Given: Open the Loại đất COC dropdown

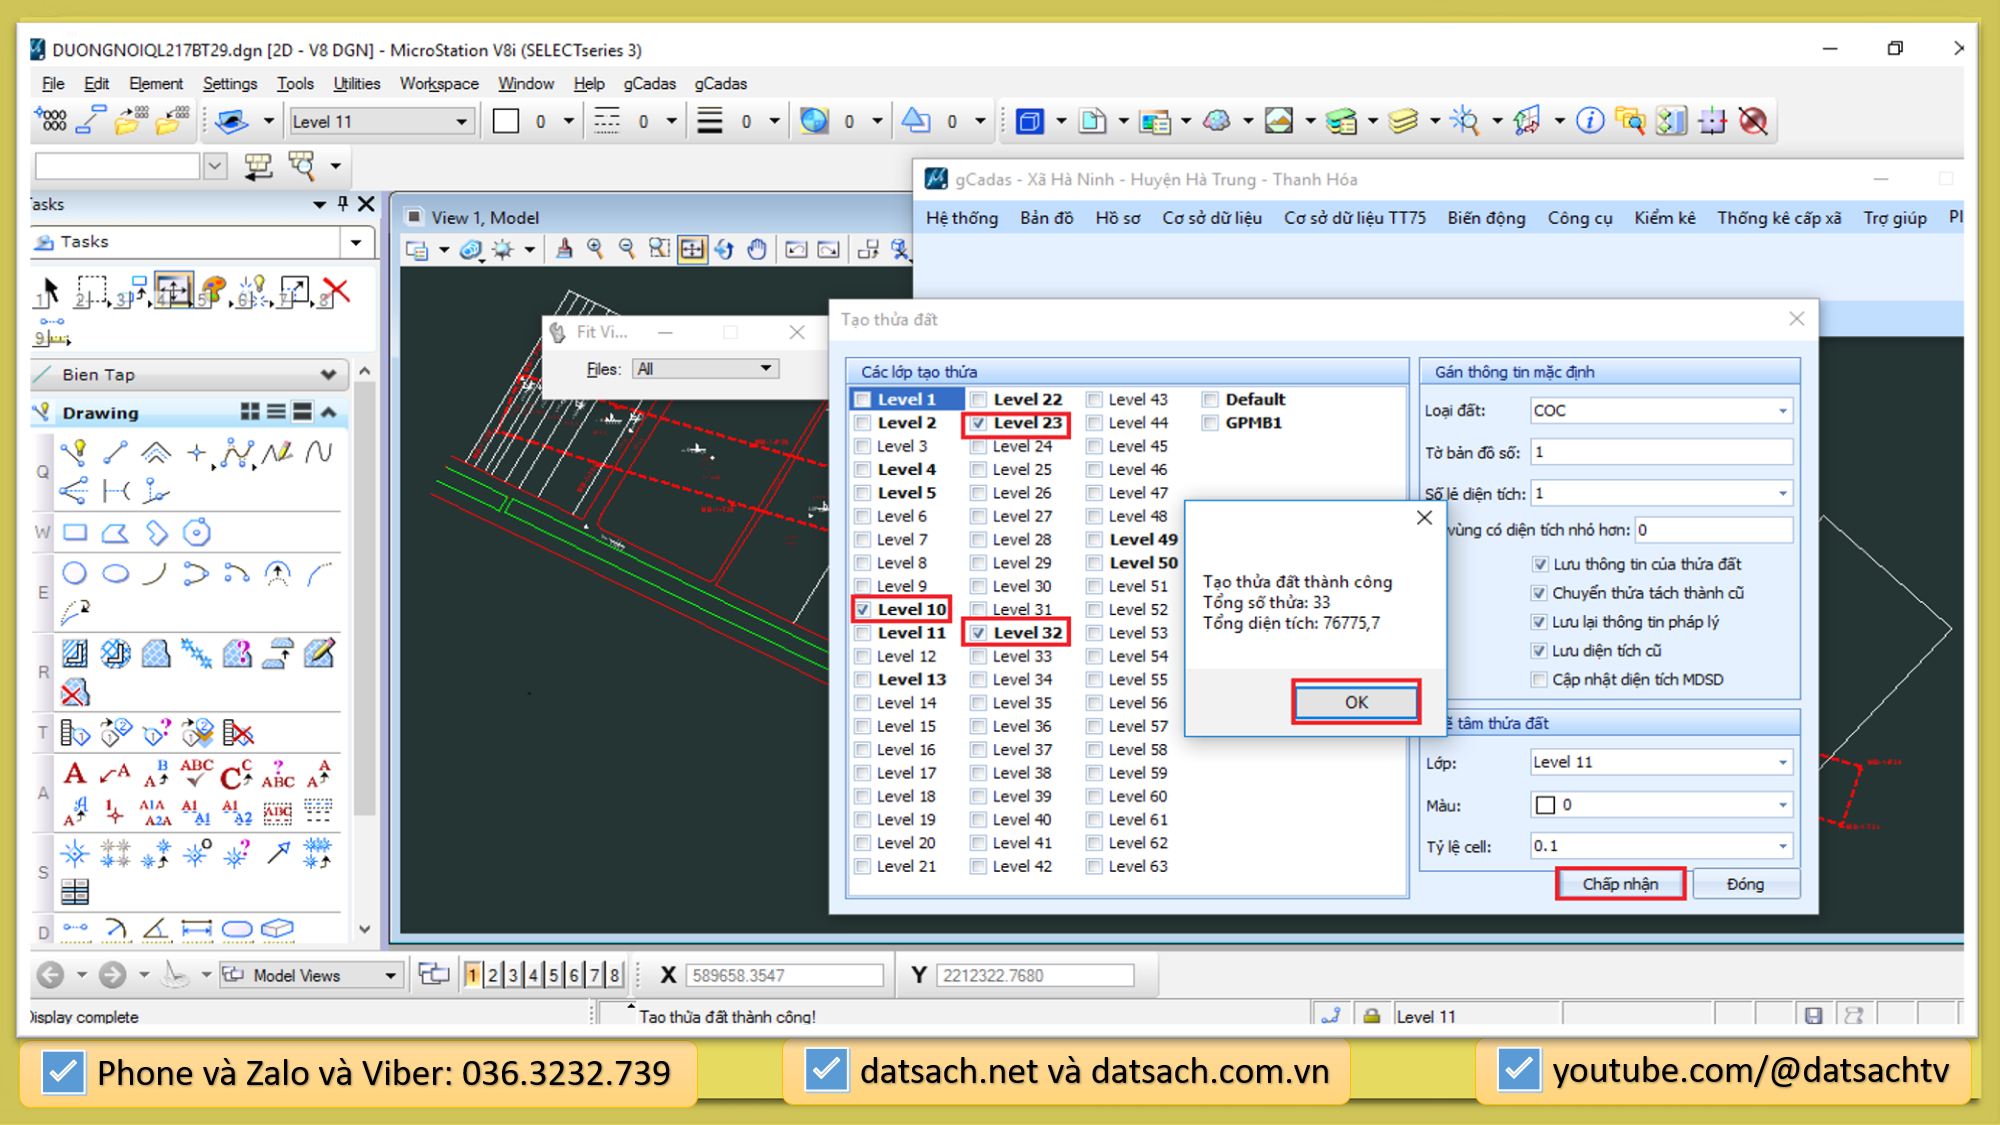Looking at the screenshot, I should 1782,411.
